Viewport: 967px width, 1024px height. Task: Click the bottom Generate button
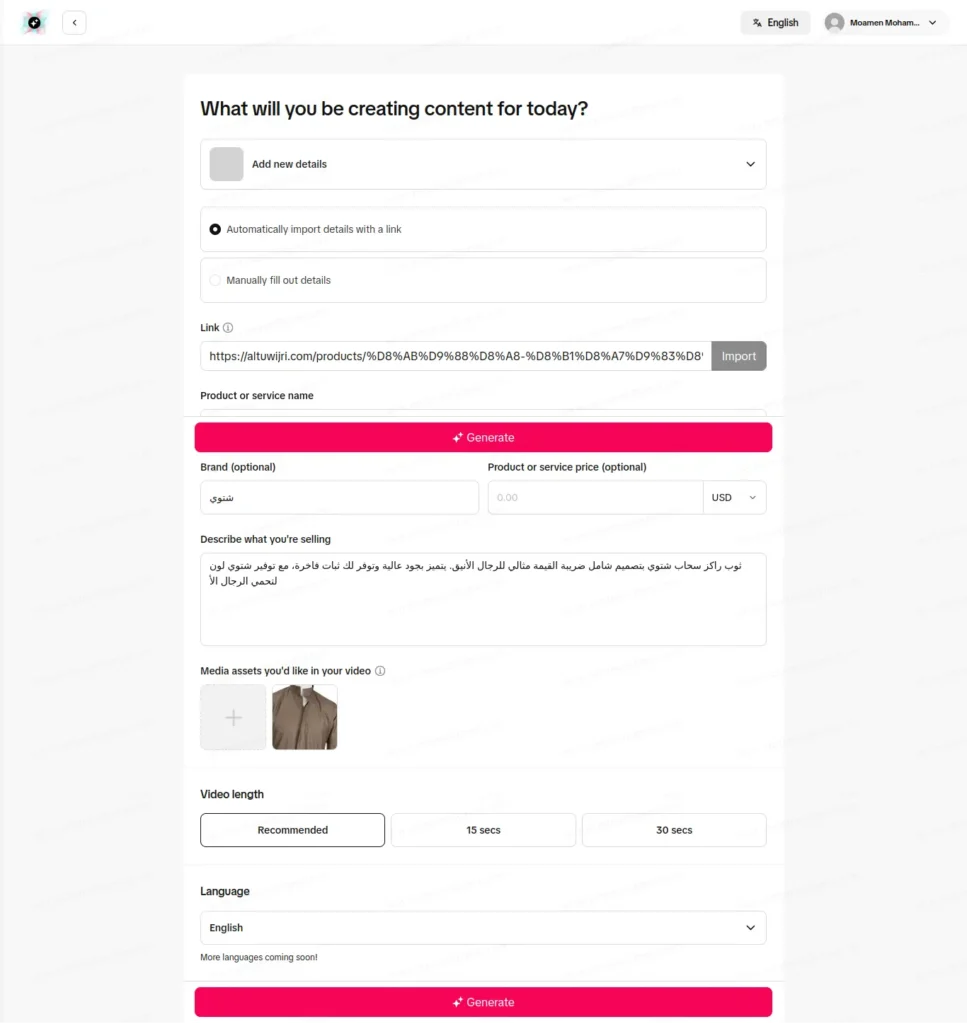point(483,1002)
